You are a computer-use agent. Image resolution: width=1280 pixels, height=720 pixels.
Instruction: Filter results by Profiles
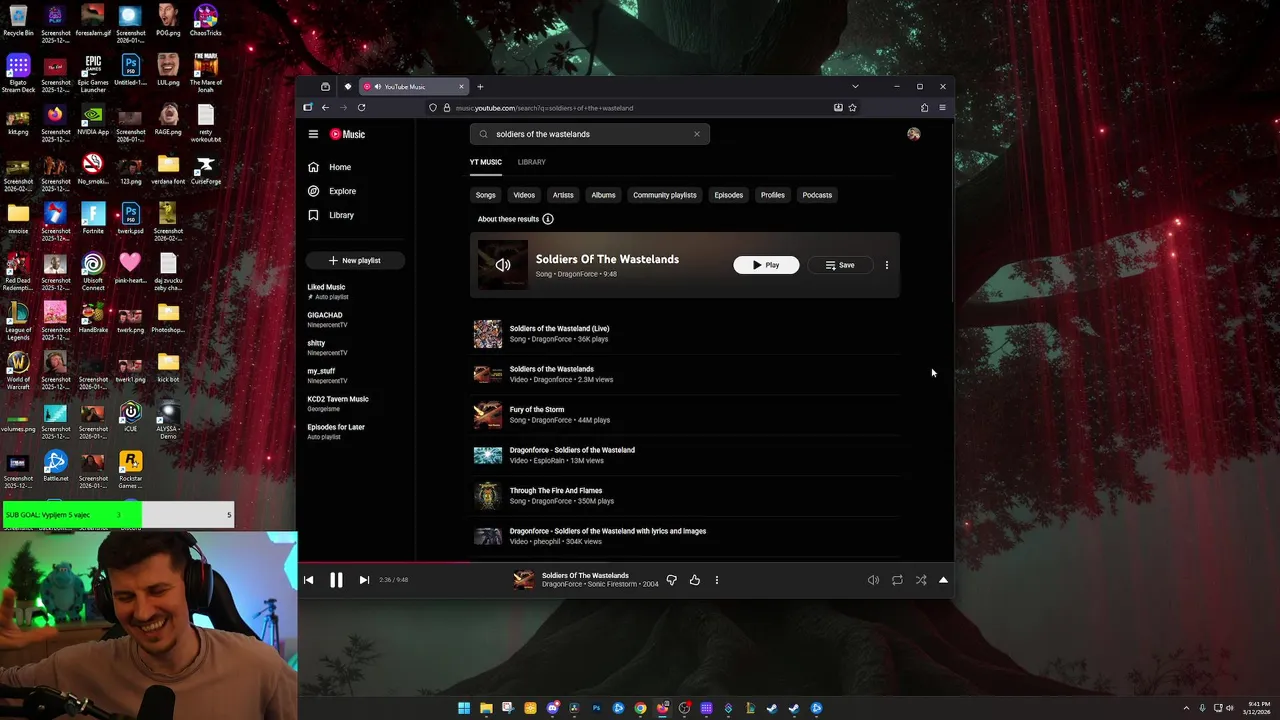pyautogui.click(x=773, y=195)
